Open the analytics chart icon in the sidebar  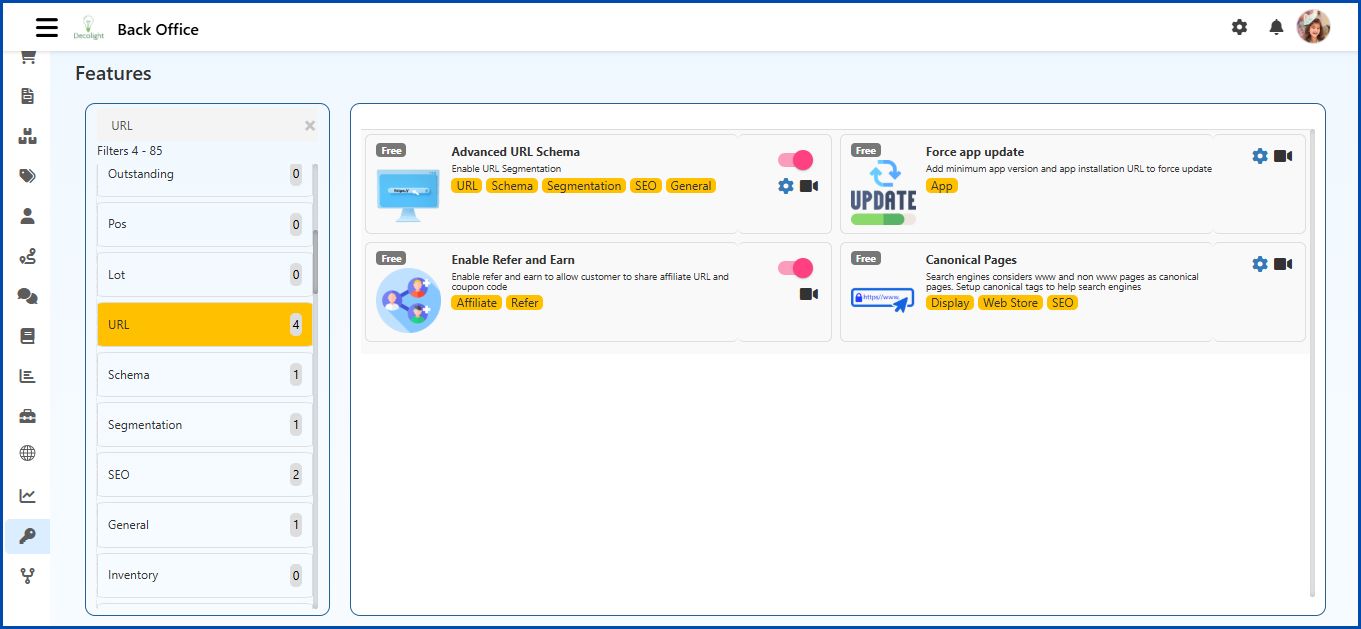[x=27, y=495]
